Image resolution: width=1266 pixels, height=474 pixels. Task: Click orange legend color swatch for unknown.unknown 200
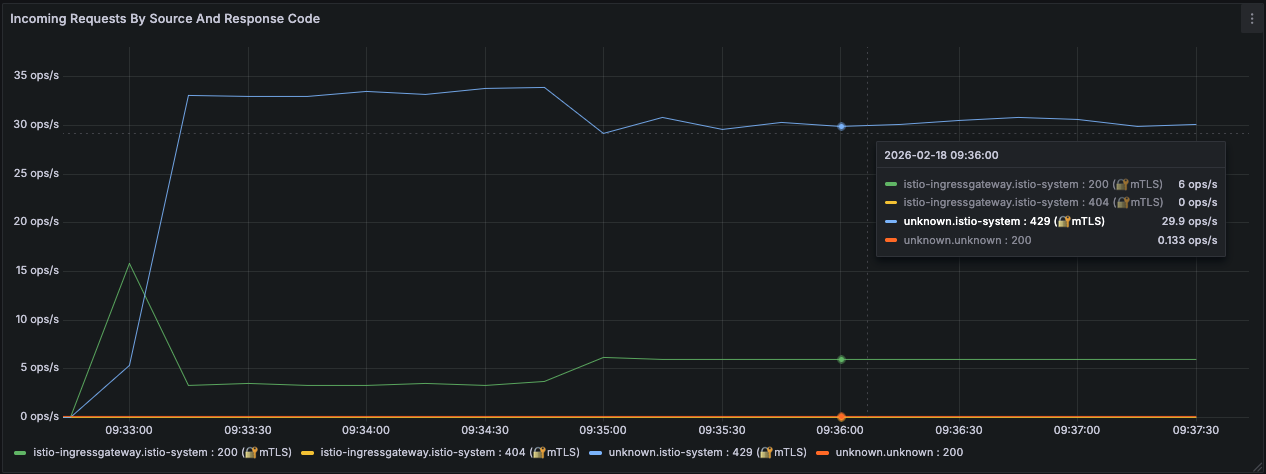coord(824,453)
